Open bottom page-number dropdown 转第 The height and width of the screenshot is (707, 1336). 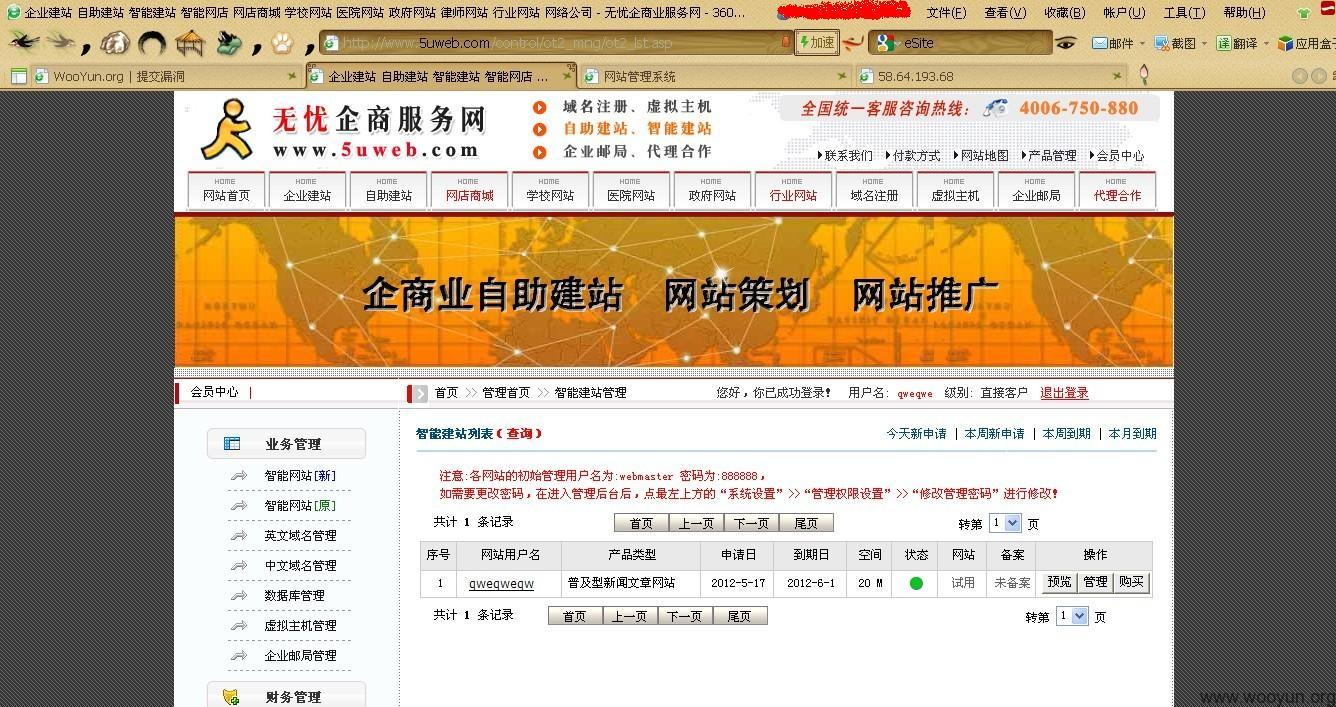pos(1072,617)
